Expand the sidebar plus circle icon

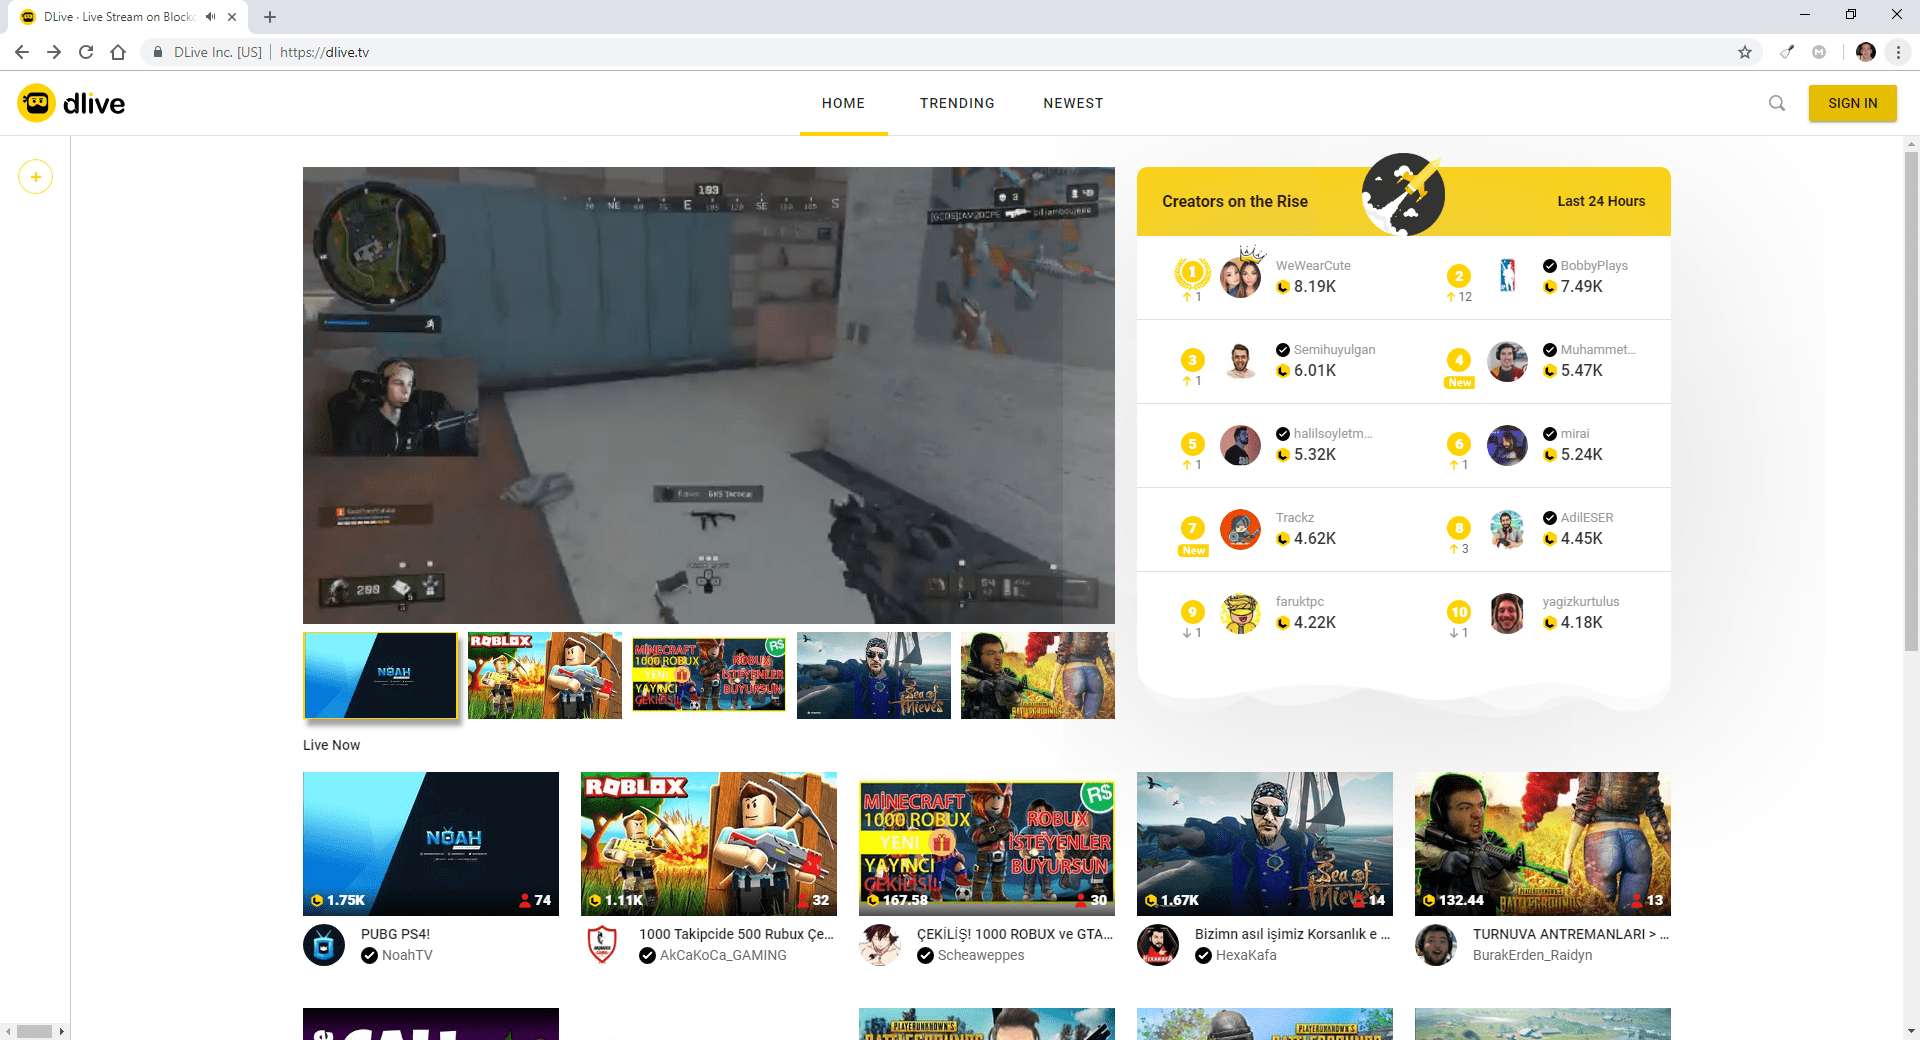click(35, 177)
